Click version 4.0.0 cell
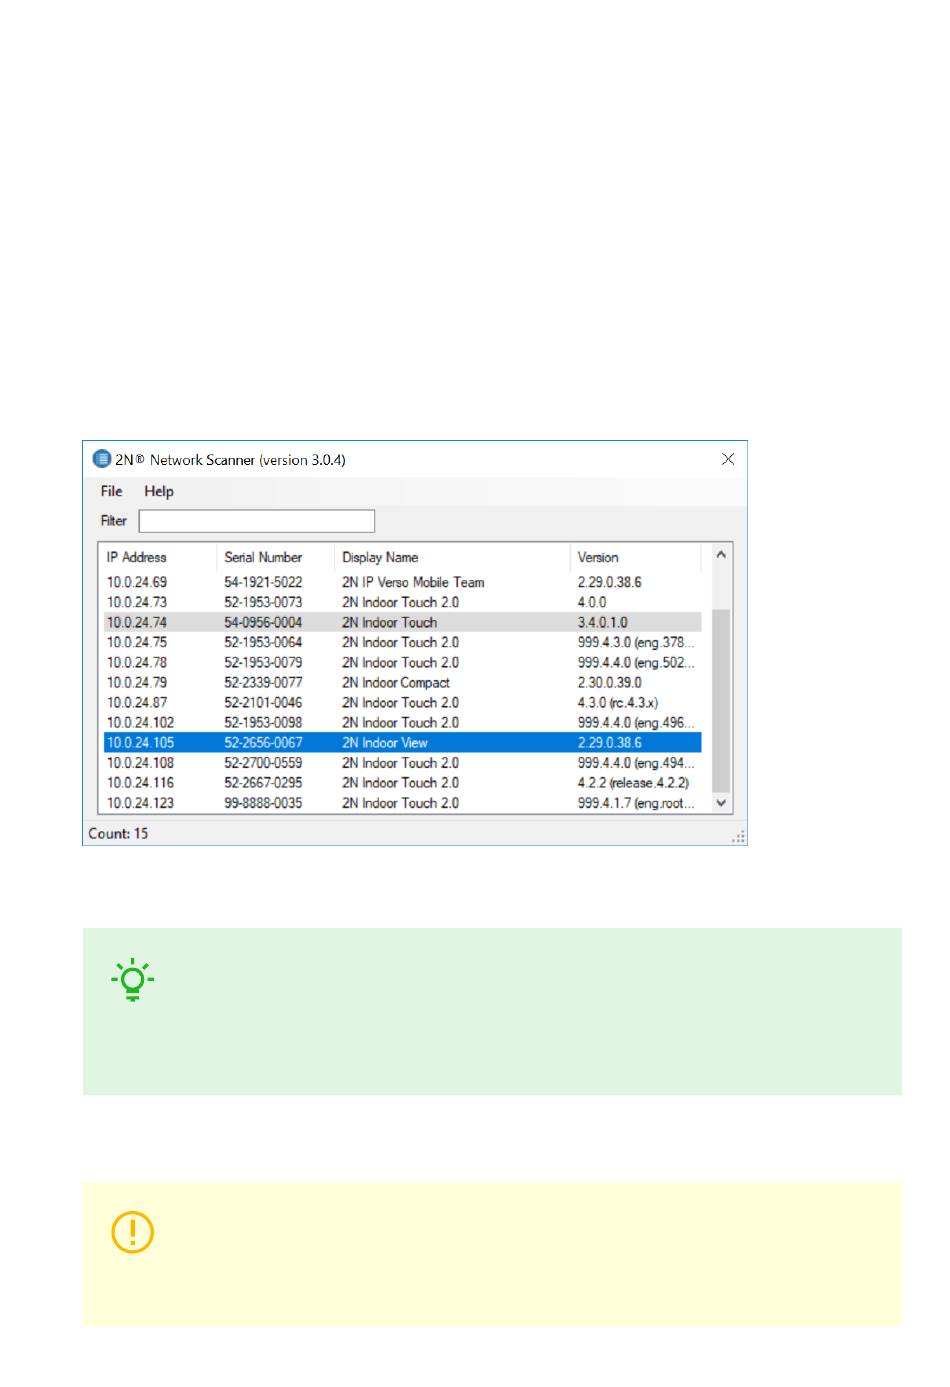 coord(592,602)
